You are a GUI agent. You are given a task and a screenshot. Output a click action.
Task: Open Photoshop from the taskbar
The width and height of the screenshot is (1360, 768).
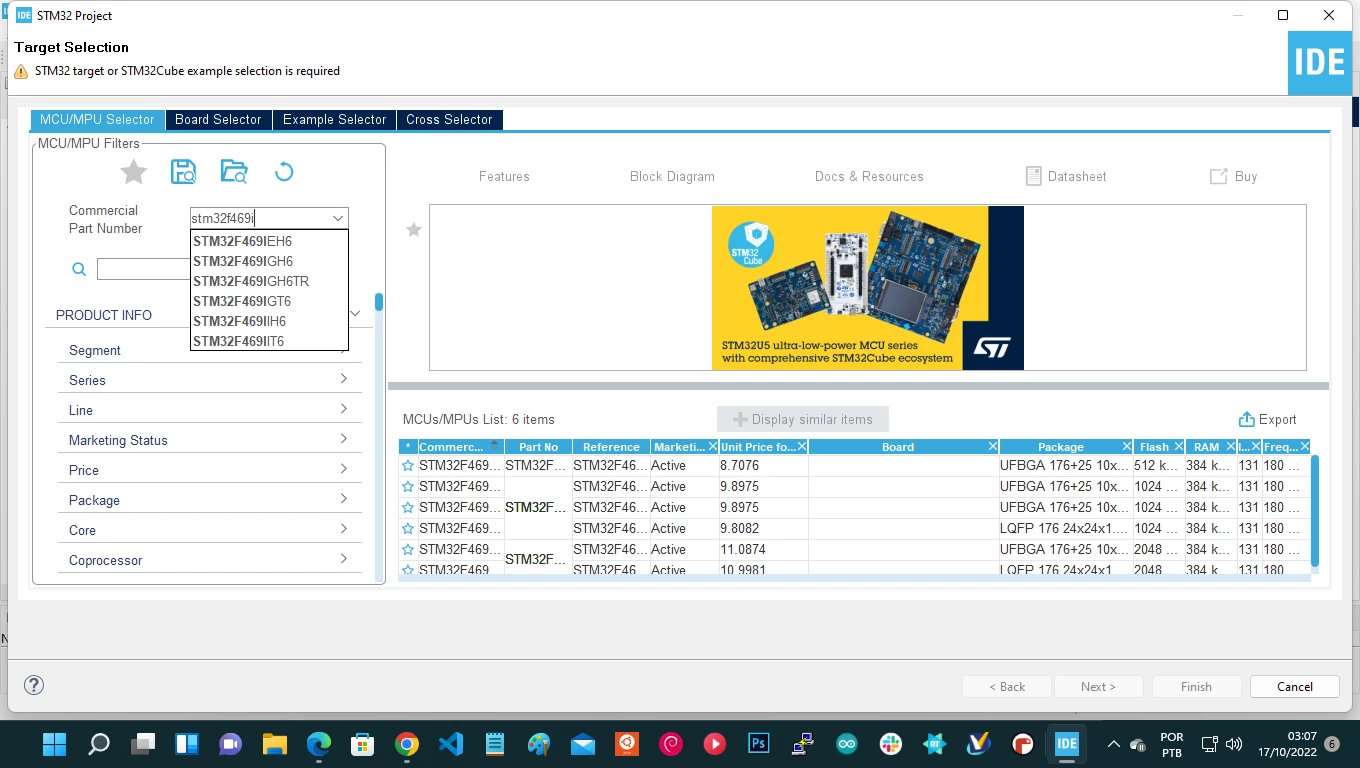tap(758, 744)
